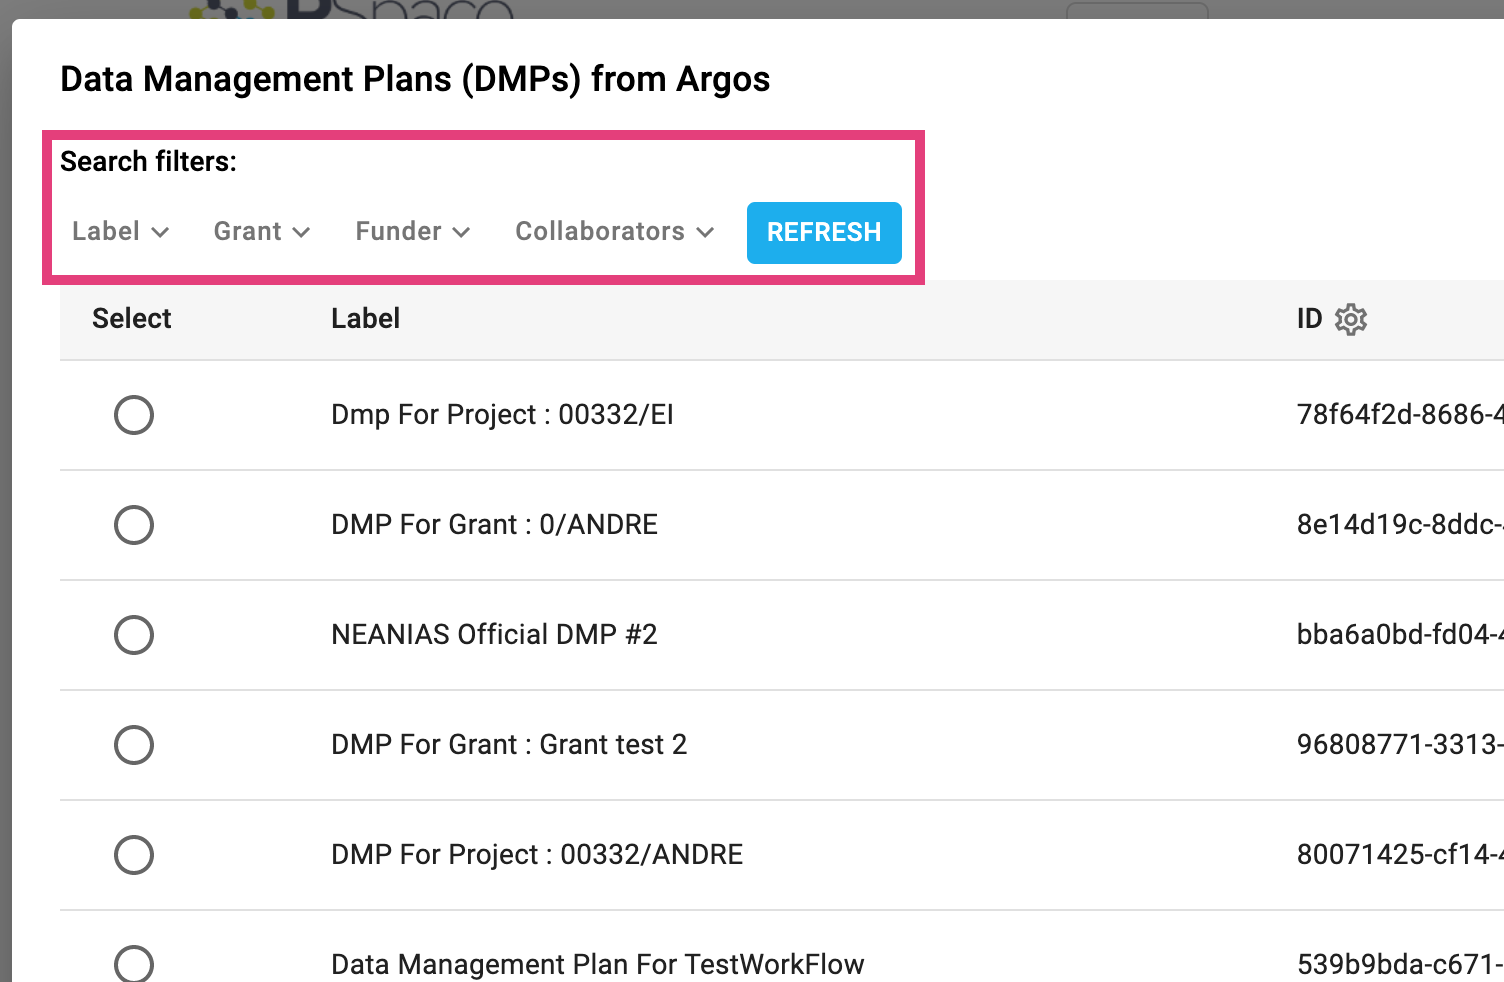Select radio for DMP For Grant : 0/ANDRE

134,525
